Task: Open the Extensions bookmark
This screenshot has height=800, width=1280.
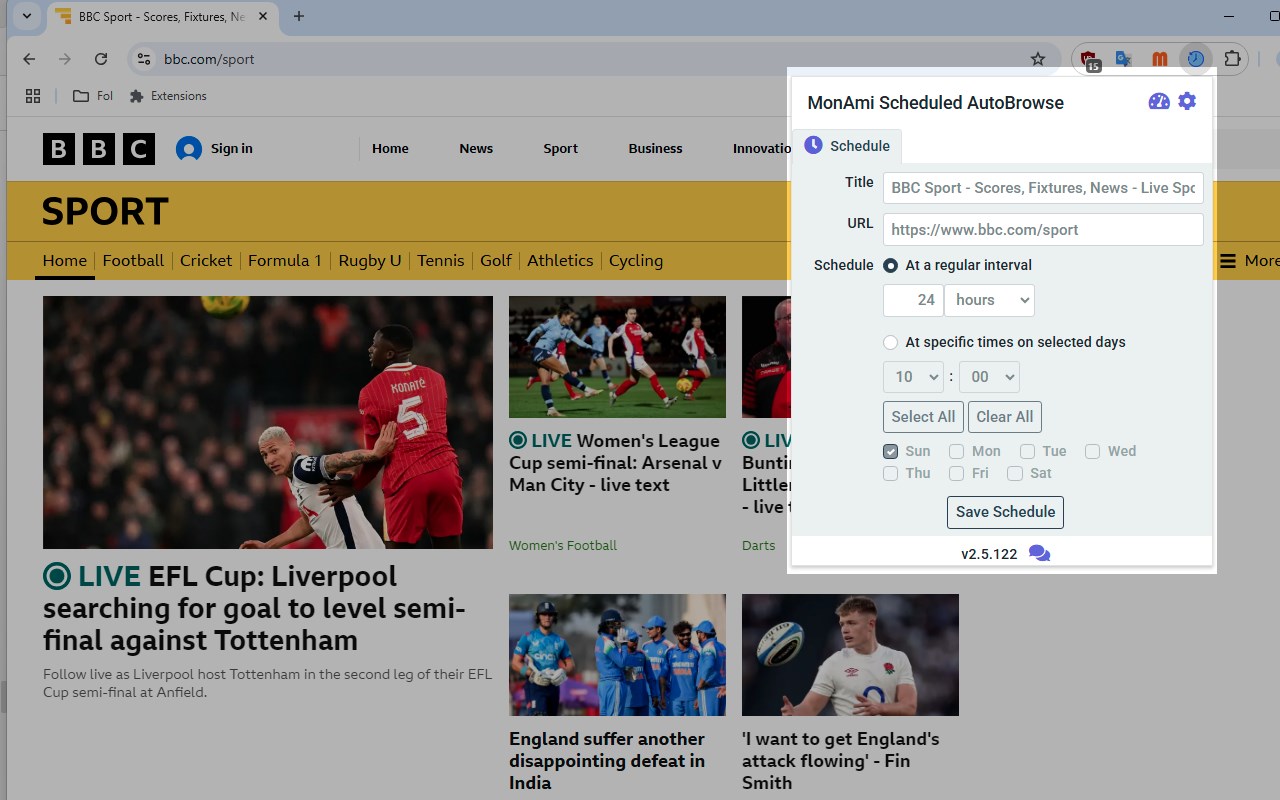Action: click(168, 96)
